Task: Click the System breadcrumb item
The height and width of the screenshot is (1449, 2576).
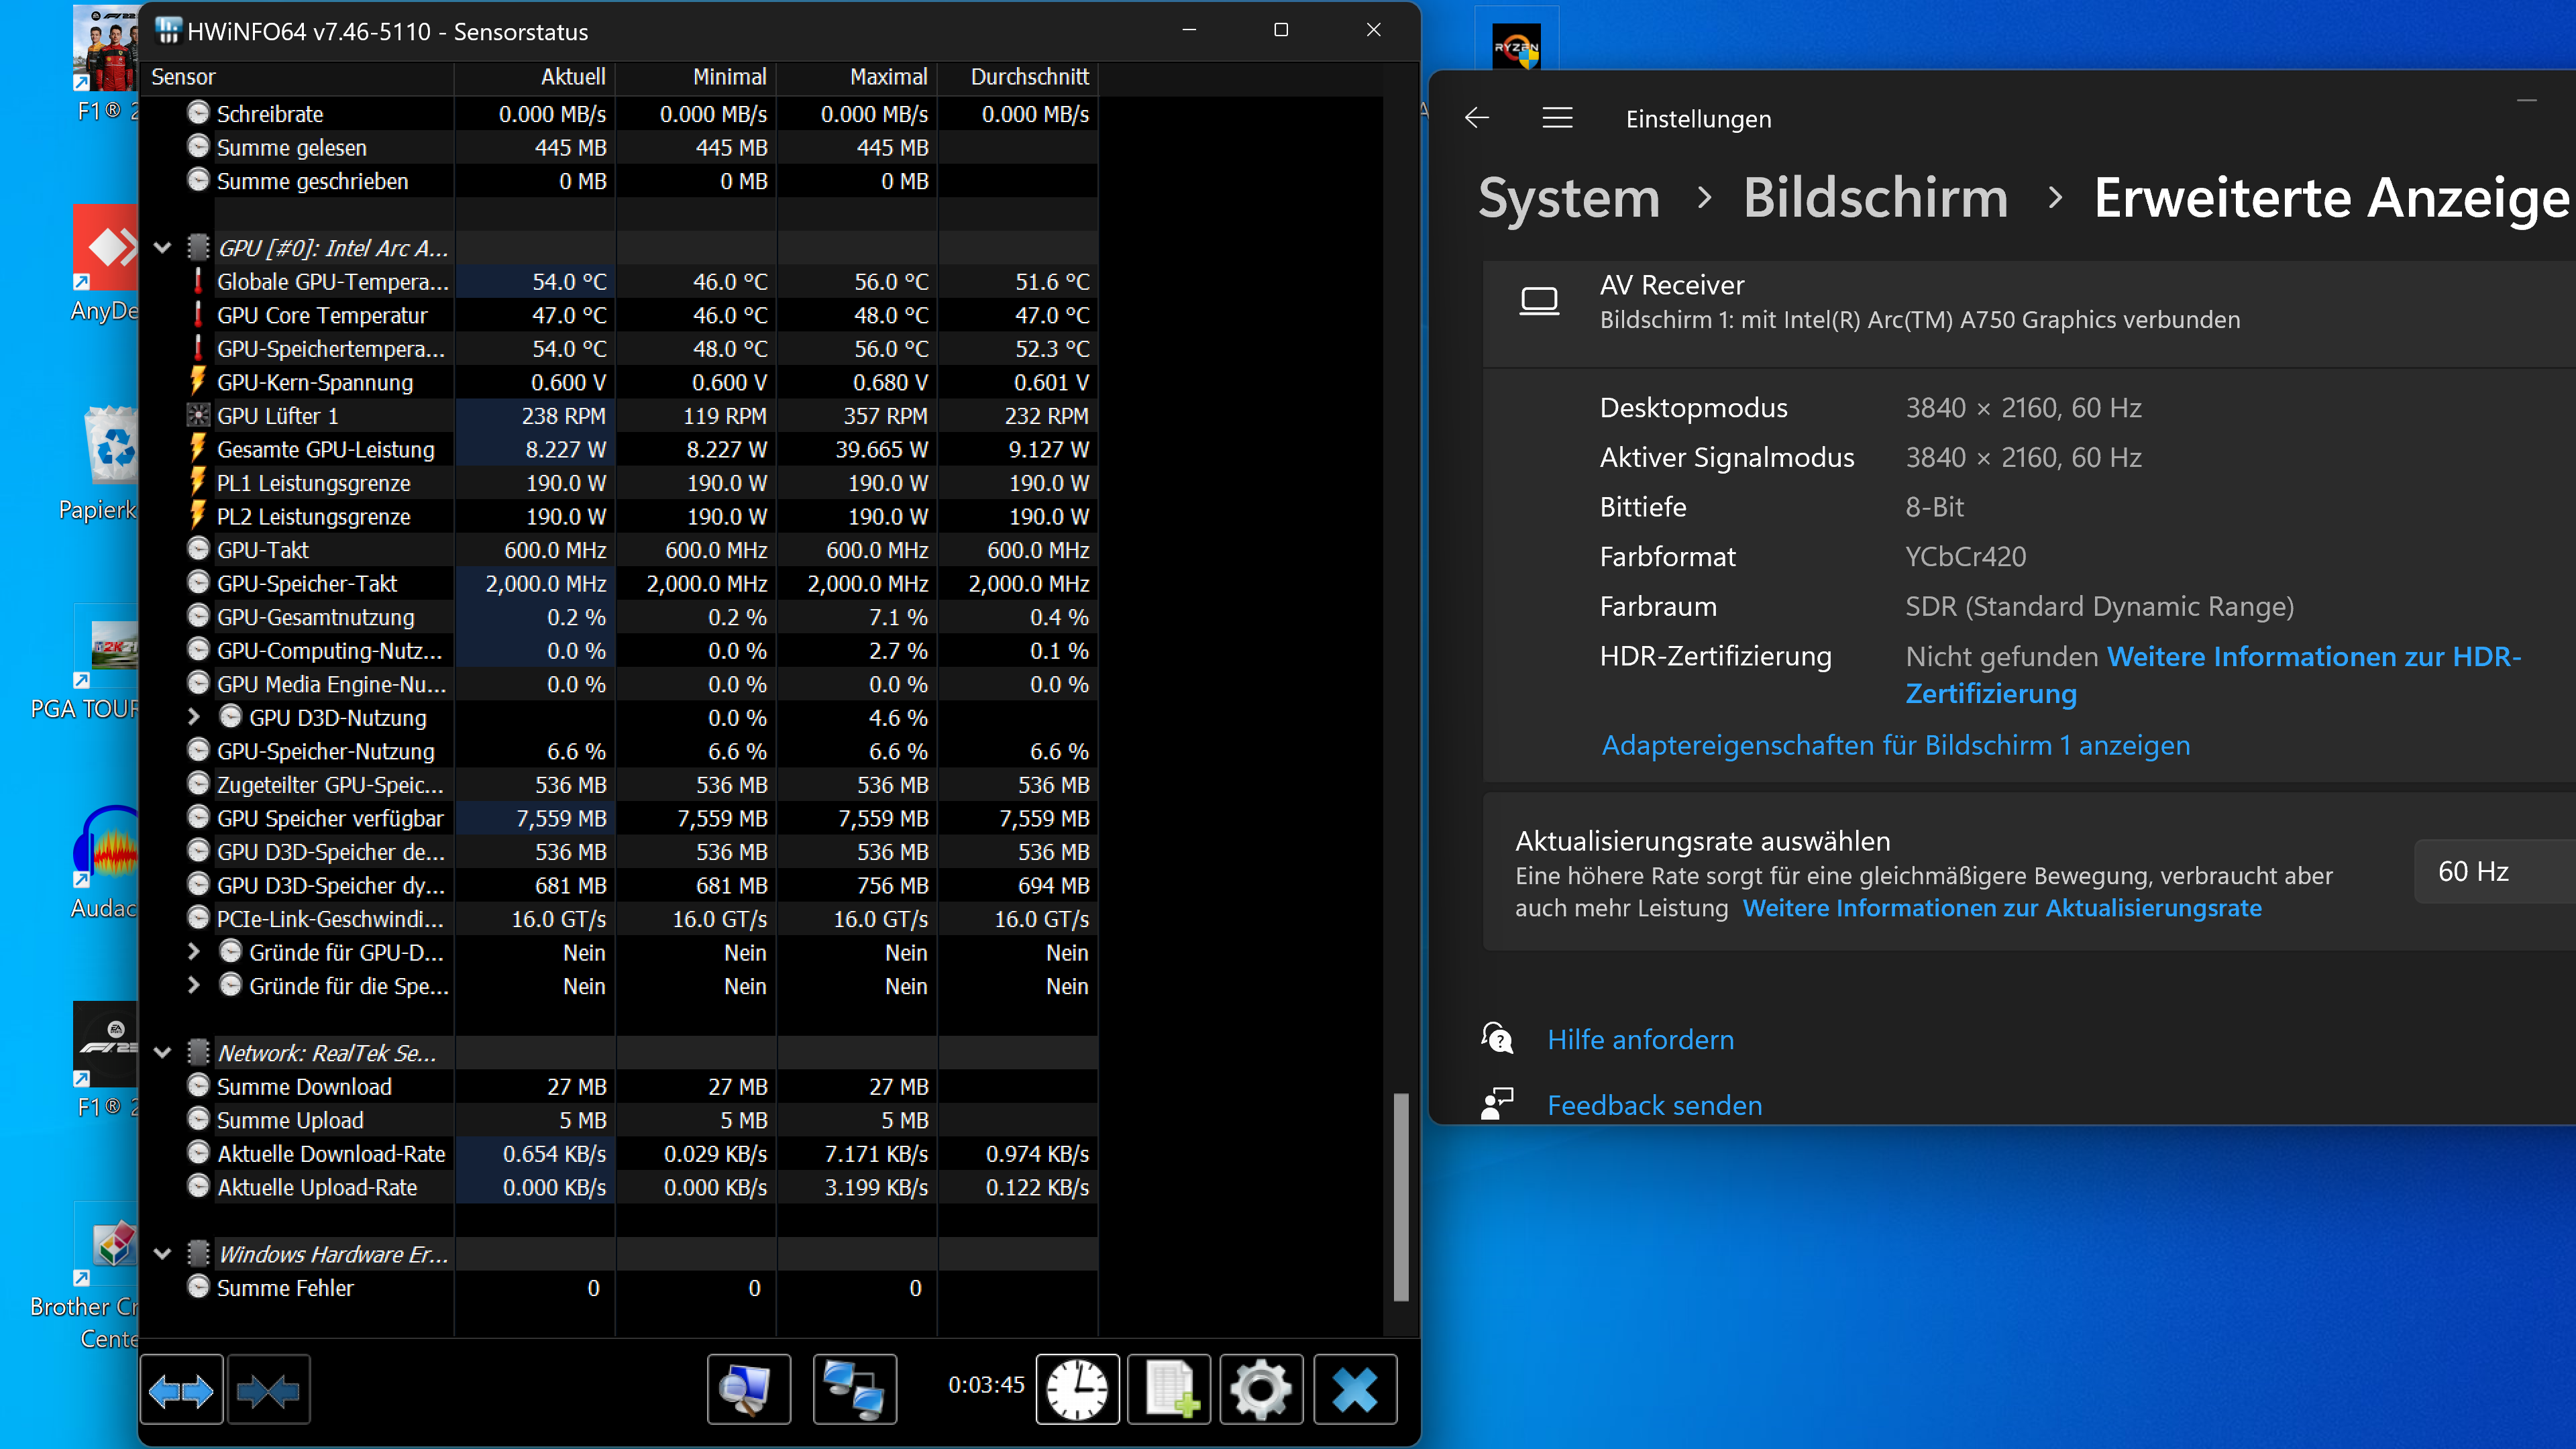Action: 1568,198
